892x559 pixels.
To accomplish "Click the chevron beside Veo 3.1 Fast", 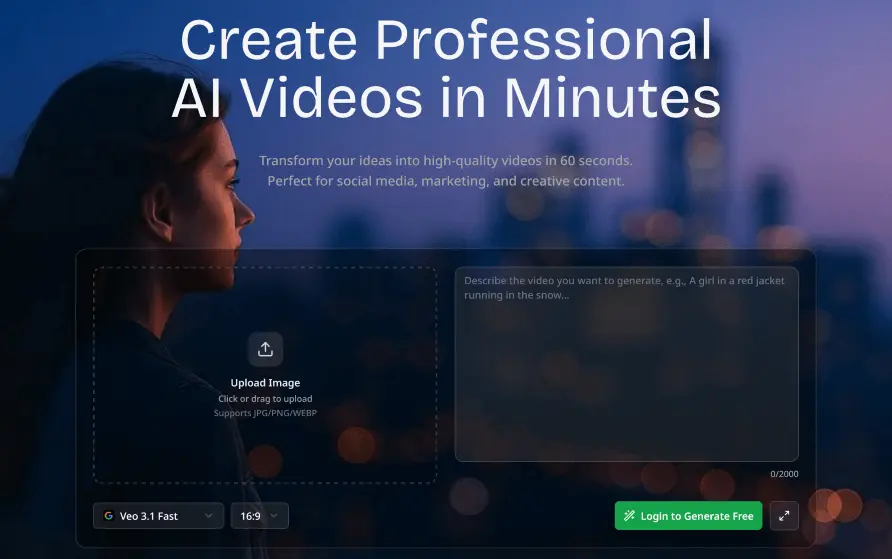I will [208, 516].
